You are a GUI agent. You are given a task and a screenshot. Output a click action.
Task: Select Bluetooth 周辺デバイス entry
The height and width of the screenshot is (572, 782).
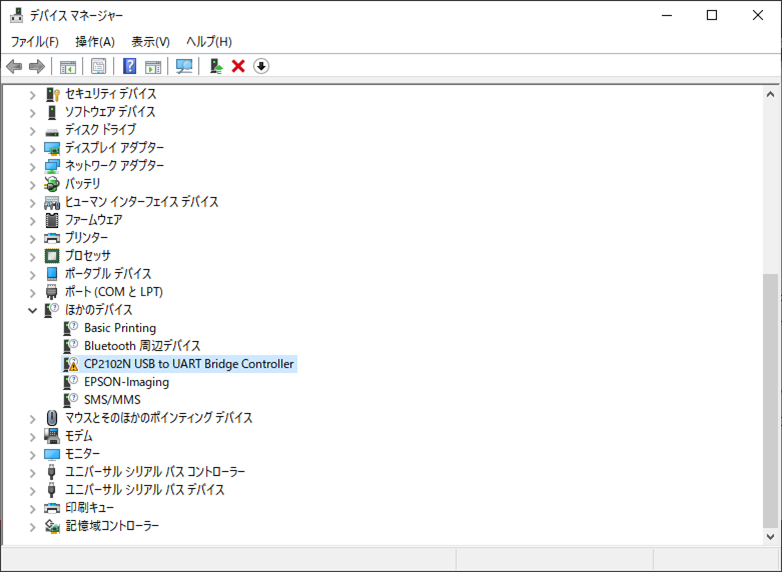pyautogui.click(x=142, y=346)
